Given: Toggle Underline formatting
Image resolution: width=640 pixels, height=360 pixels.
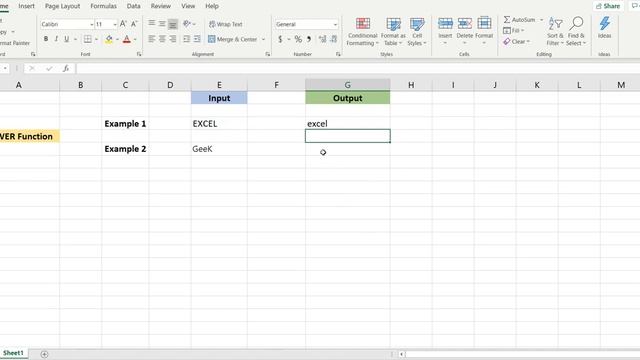Looking at the screenshot, I should [x=66, y=39].
